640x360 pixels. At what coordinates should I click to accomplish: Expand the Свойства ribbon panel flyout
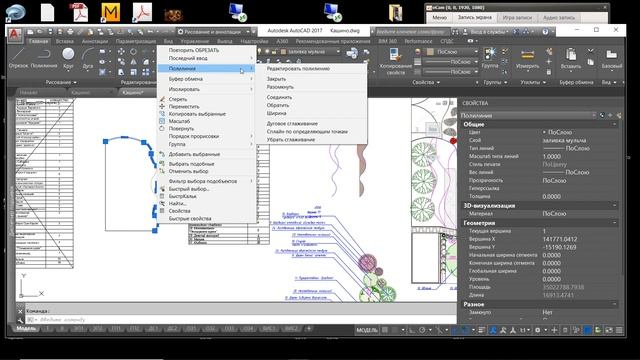(x=426, y=82)
